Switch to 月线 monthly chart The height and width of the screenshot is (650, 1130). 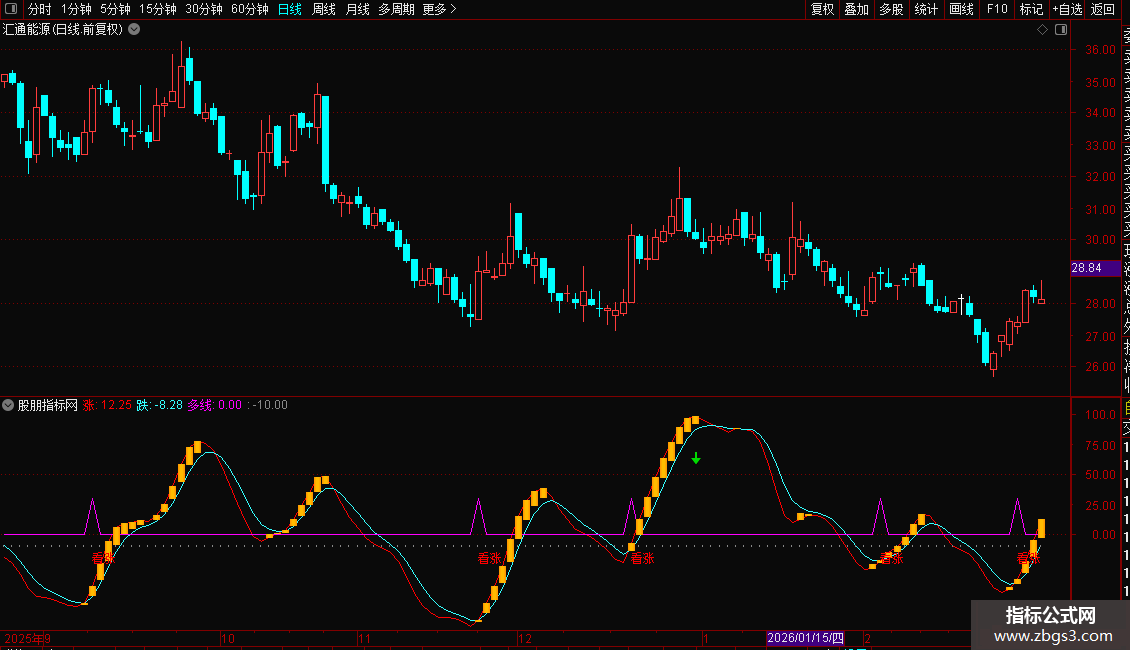[x=357, y=9]
